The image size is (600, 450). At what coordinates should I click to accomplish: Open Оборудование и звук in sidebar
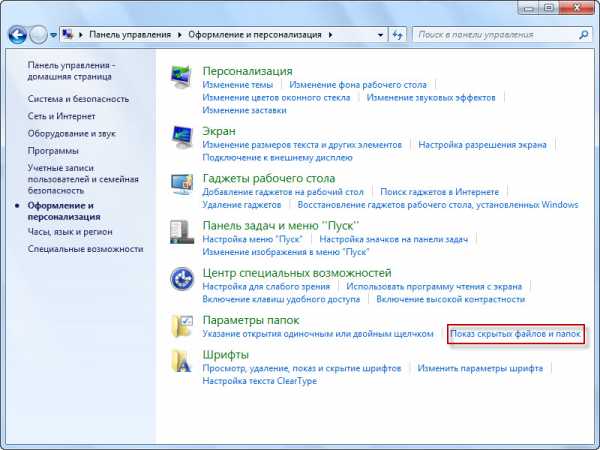(x=72, y=134)
